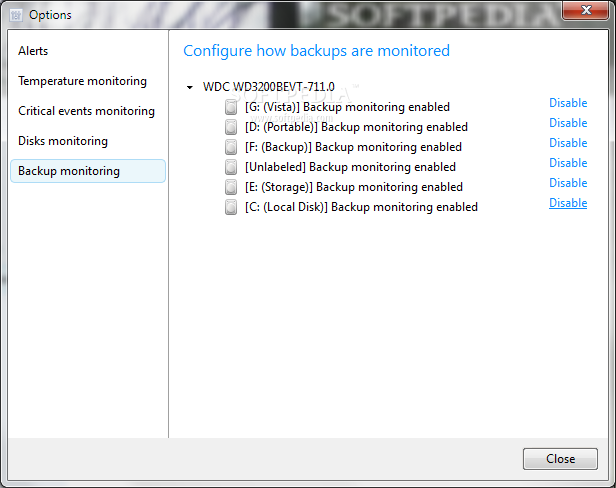The height and width of the screenshot is (488, 616).
Task: Click the drive icon beside C: (Local Disk)
Action: (231, 207)
